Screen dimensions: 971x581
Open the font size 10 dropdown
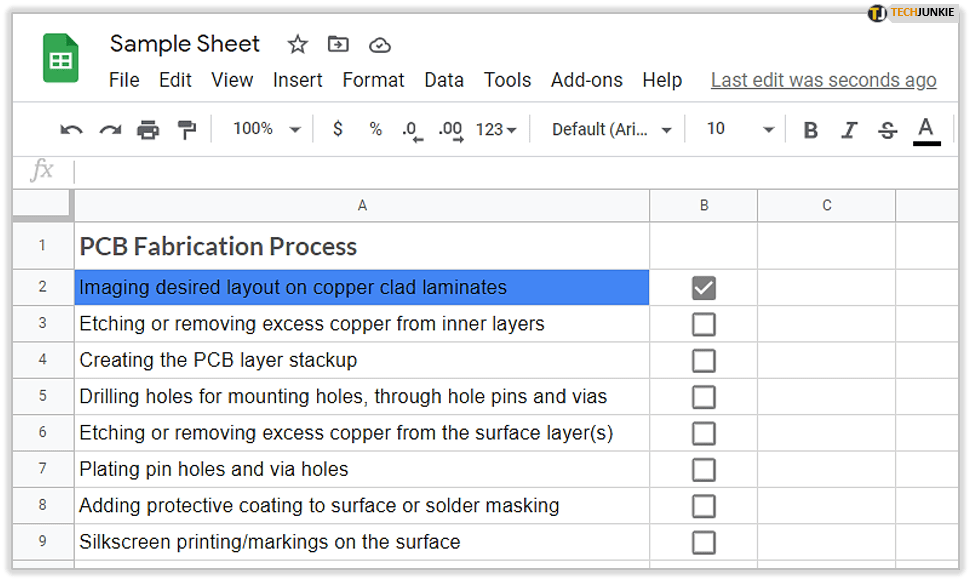[x=740, y=129]
